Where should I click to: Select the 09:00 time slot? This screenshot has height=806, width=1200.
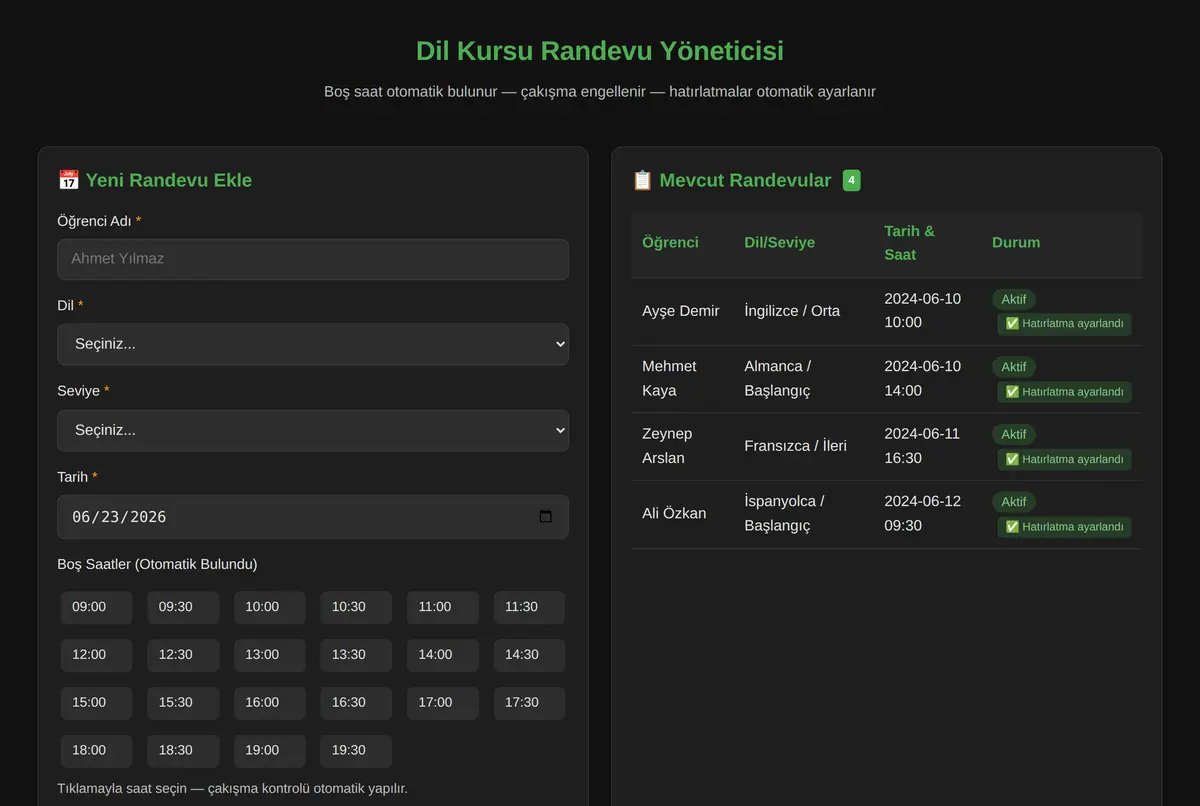click(96, 607)
